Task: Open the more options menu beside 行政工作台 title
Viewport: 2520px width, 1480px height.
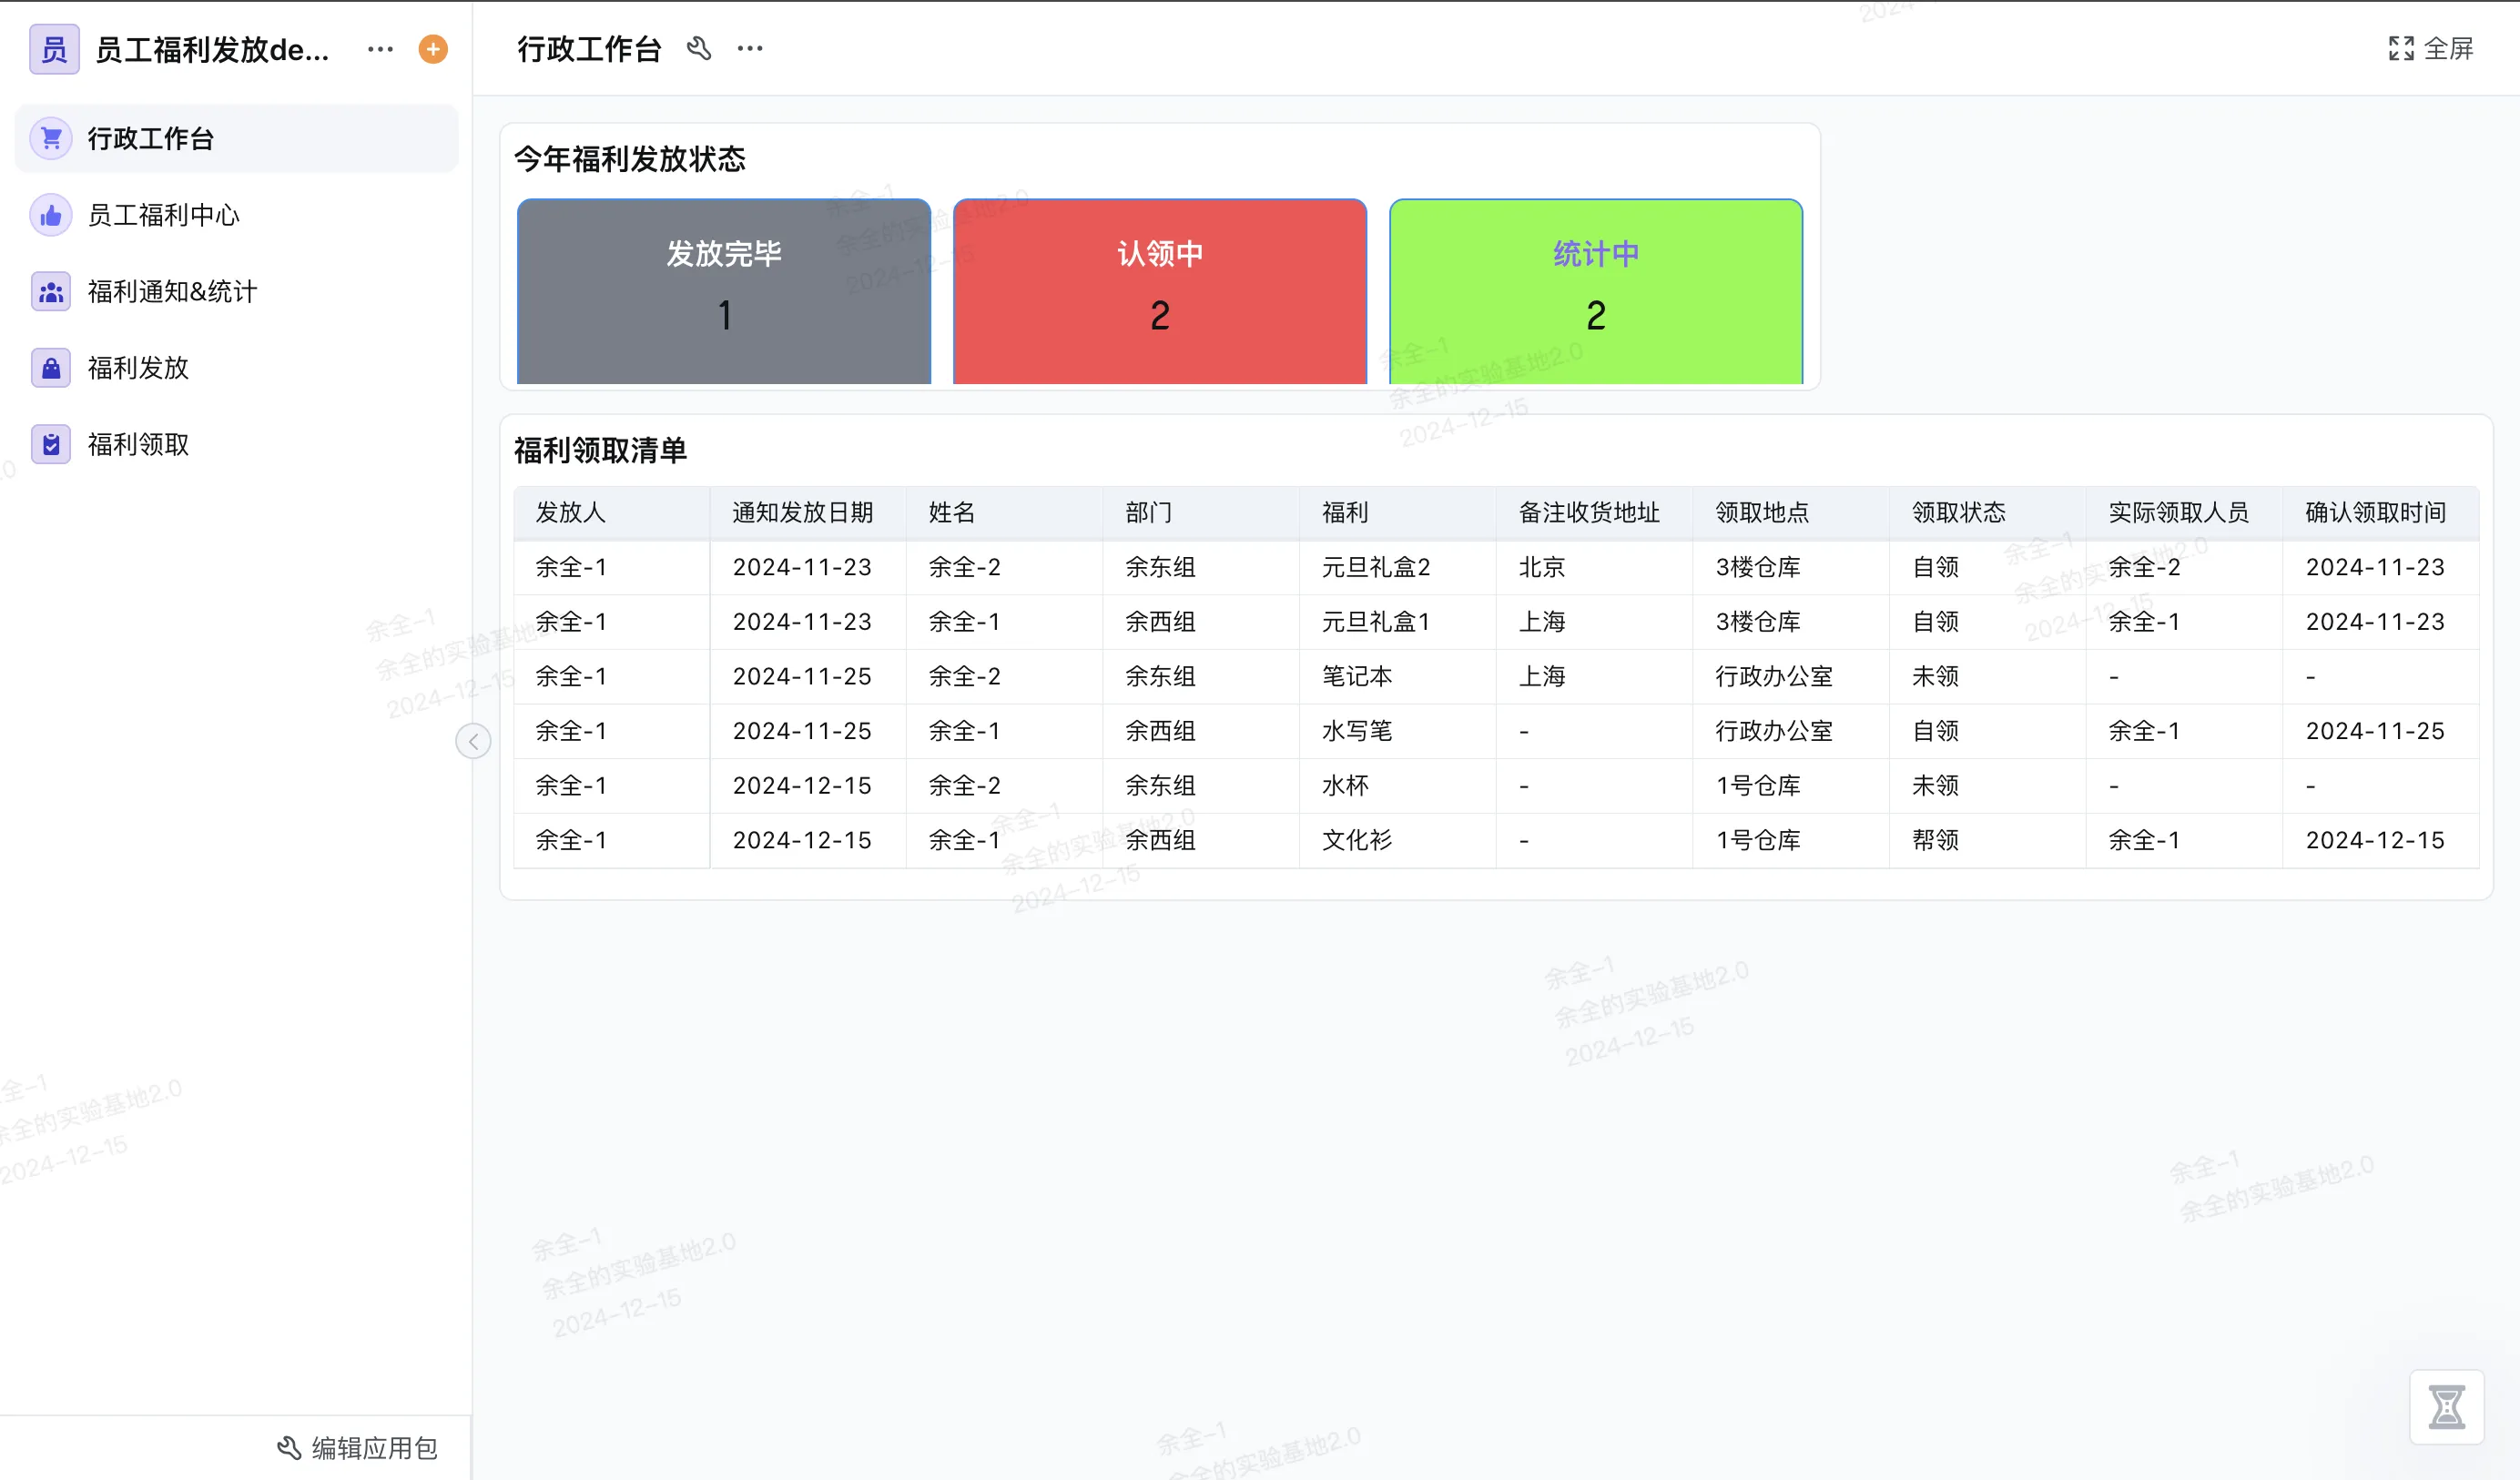Action: click(x=748, y=48)
